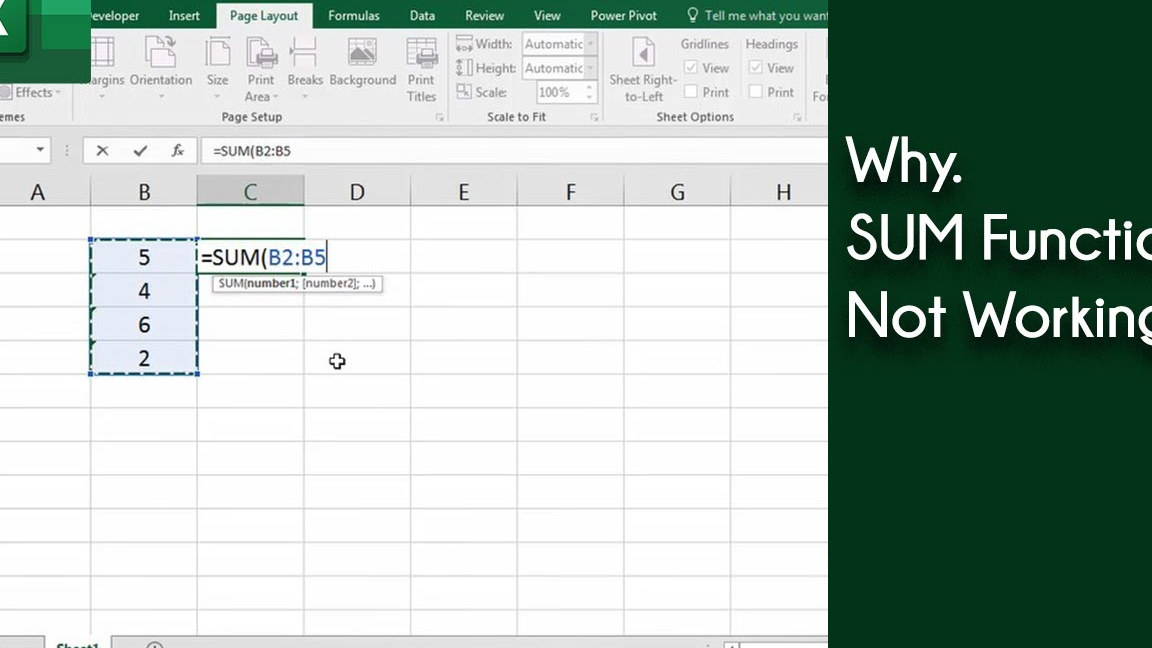Enable the Gridlines Print checkbox
Screen dimensions: 1152x648
tap(691, 92)
